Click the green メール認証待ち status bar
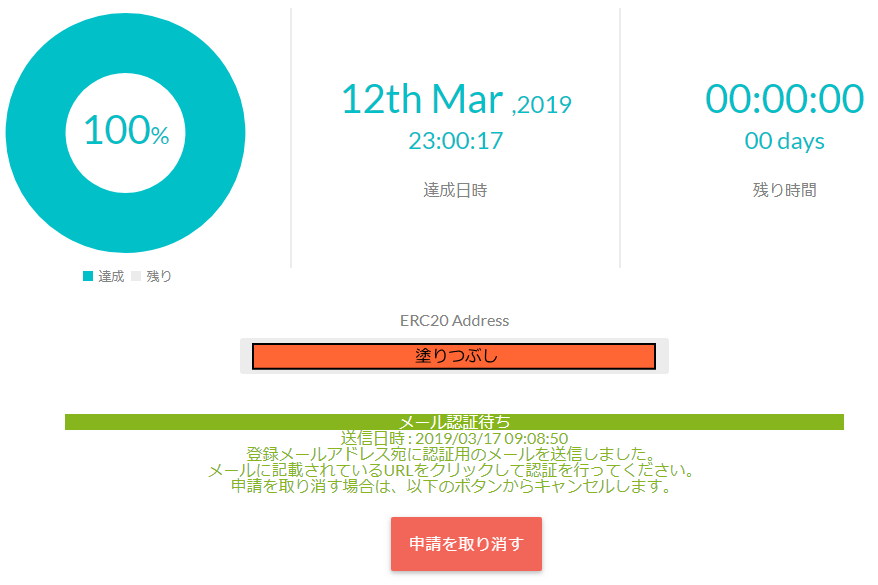The height and width of the screenshot is (585, 878). click(454, 422)
